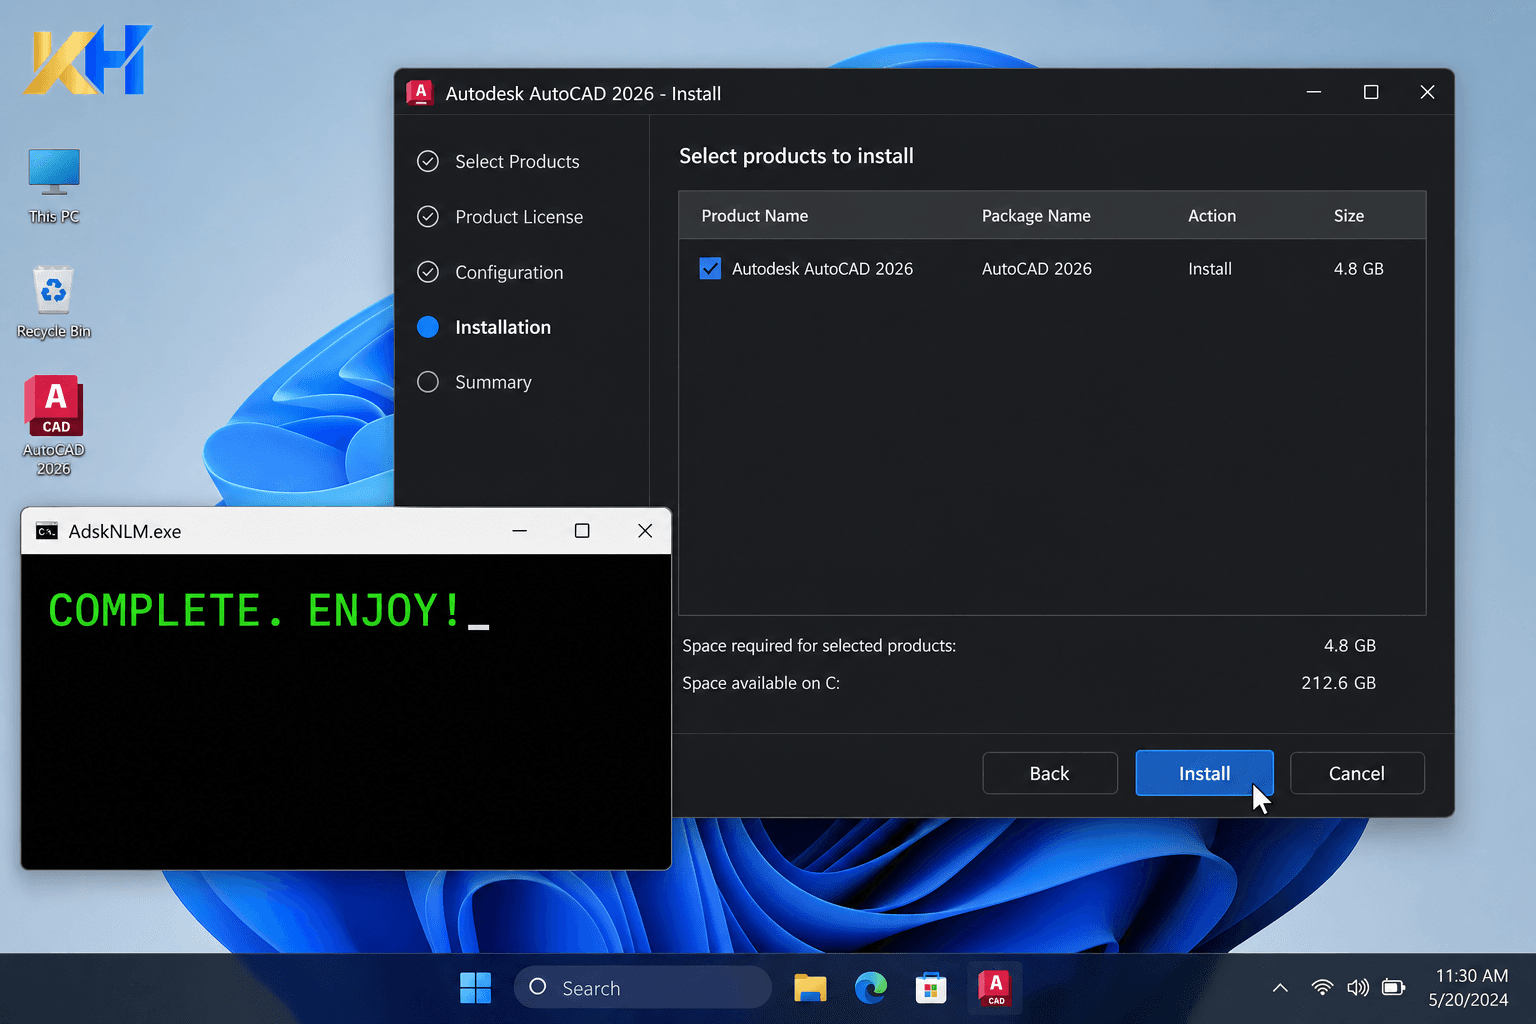Click the 212.6 GB available space value
The height and width of the screenshot is (1024, 1536).
click(x=1338, y=683)
